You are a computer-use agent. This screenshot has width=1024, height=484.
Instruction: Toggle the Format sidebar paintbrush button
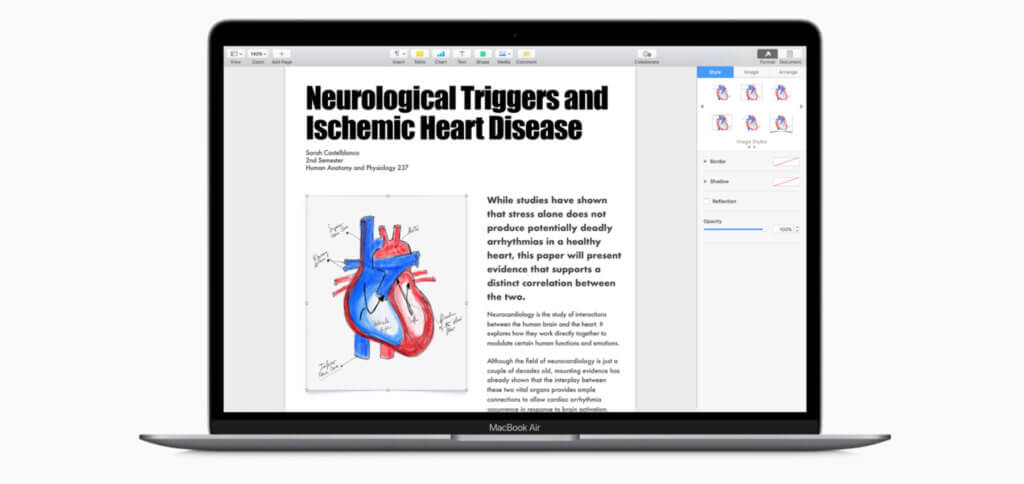[767, 54]
